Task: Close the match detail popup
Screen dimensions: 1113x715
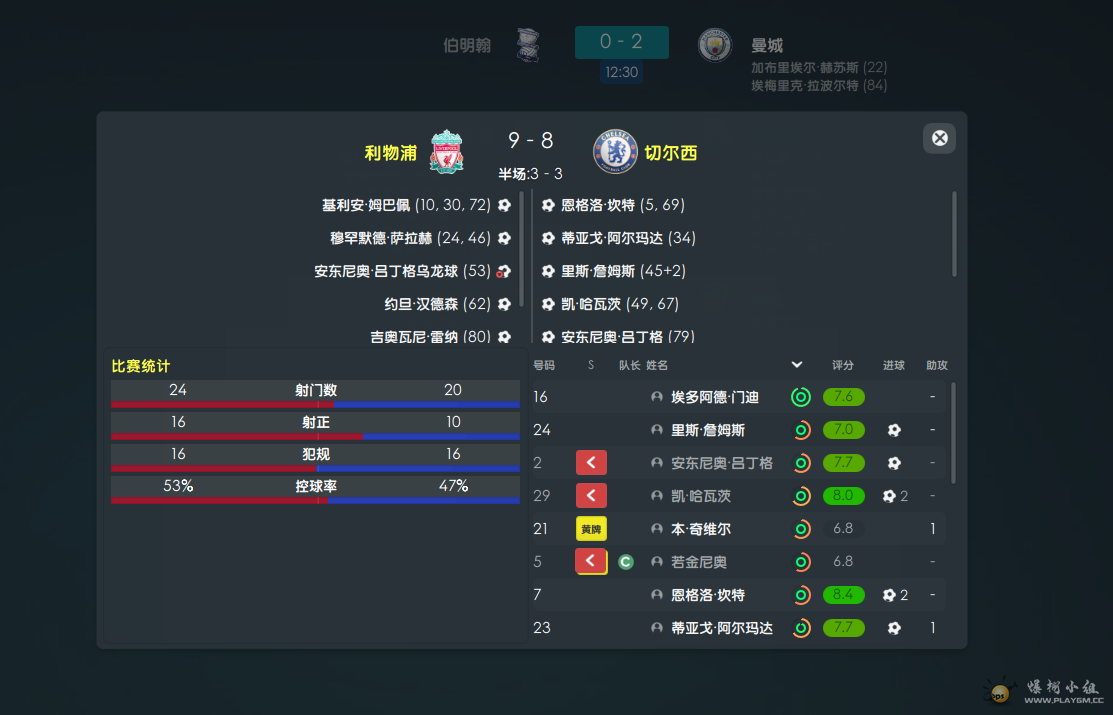Action: 939,138
